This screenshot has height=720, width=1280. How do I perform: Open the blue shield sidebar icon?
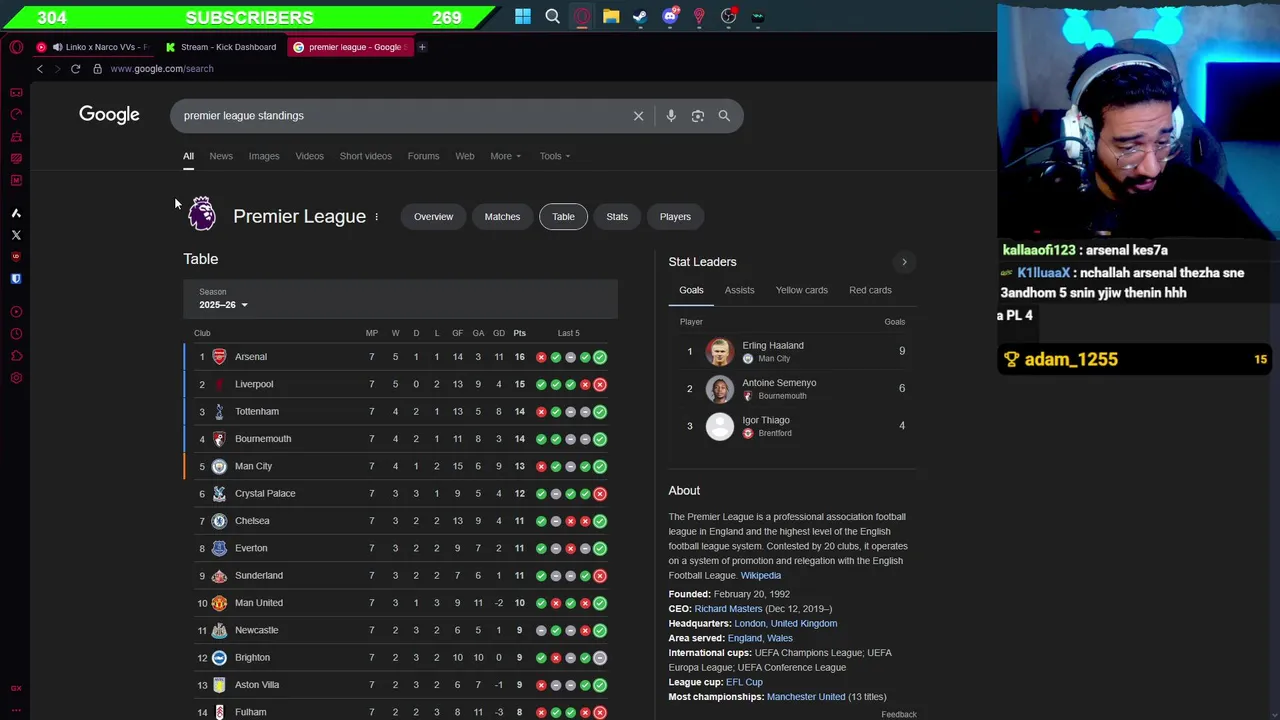16,279
